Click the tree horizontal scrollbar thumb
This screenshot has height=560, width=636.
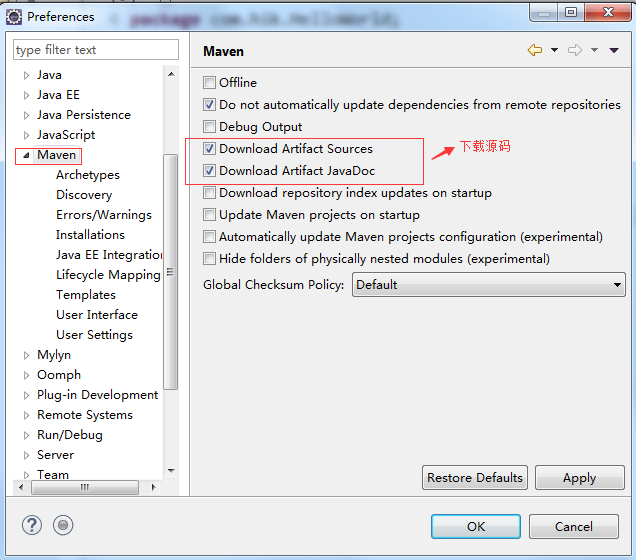85,487
